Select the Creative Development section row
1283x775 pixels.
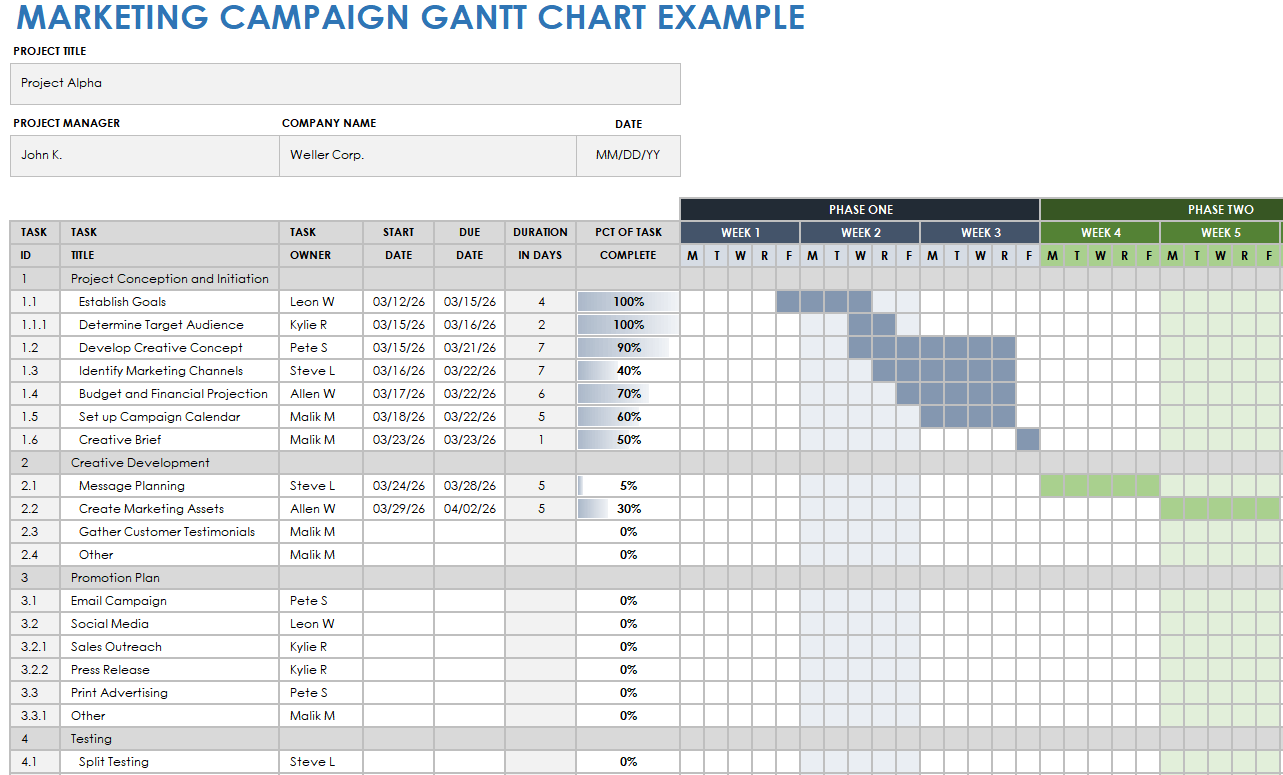(140, 463)
